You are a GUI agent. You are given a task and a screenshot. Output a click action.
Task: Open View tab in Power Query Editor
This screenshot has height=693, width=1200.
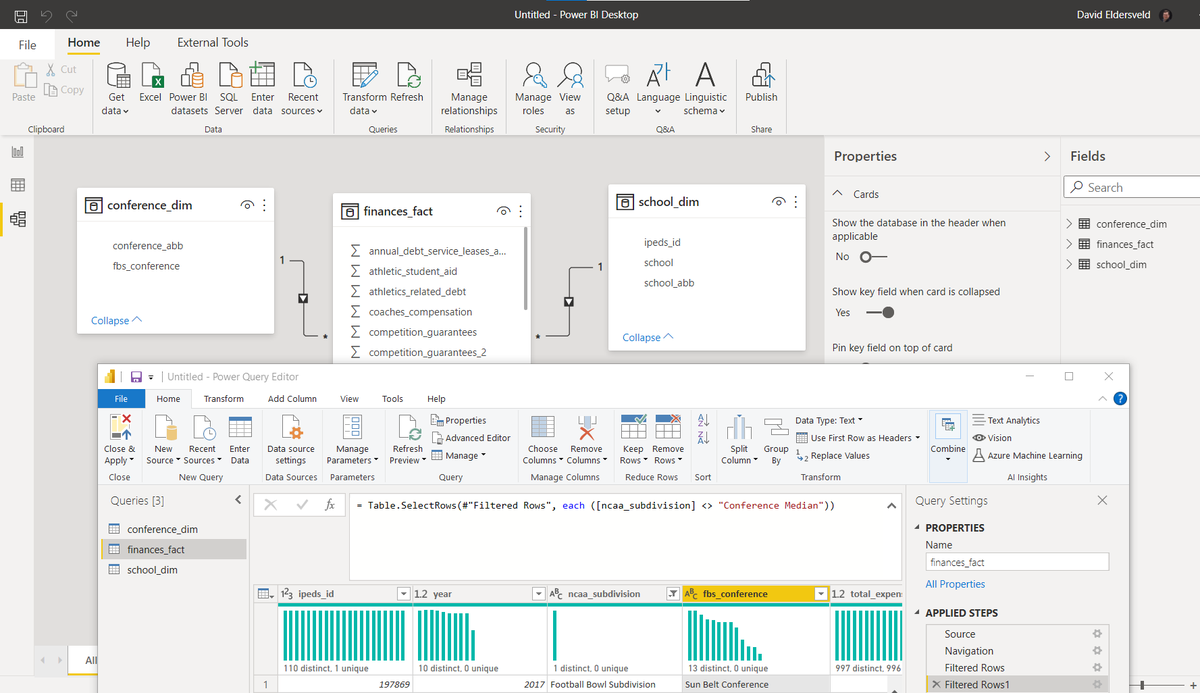coord(349,398)
